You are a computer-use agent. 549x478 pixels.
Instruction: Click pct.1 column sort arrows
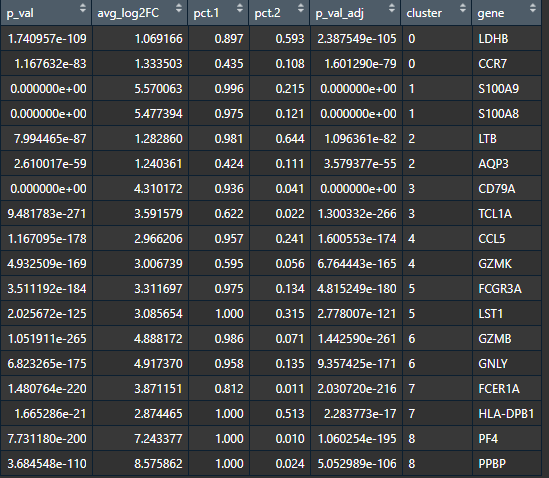(x=239, y=8)
